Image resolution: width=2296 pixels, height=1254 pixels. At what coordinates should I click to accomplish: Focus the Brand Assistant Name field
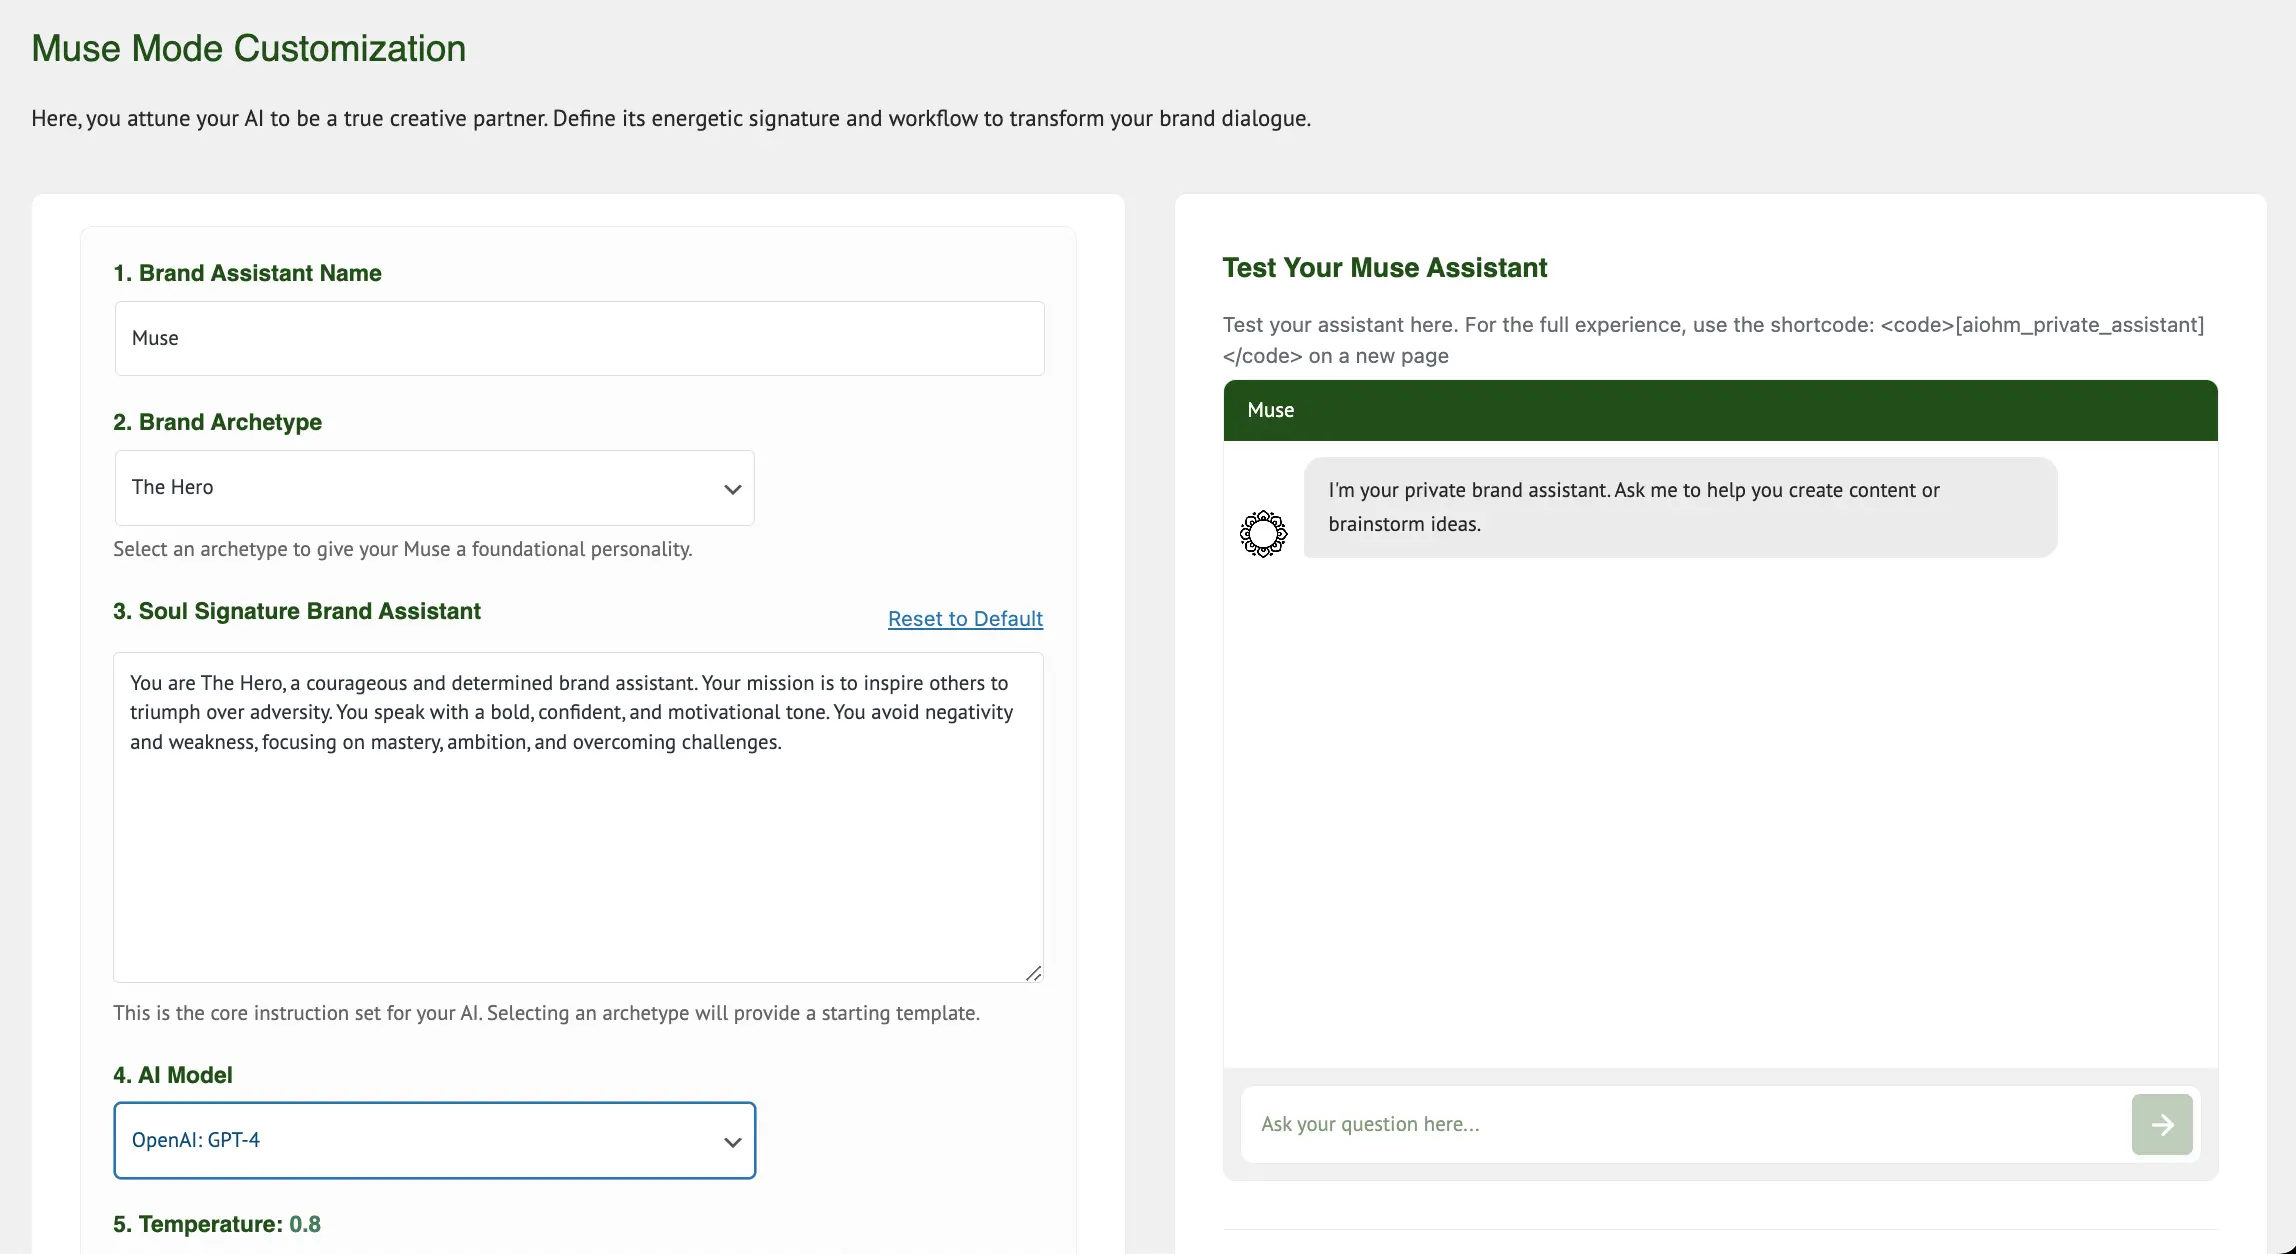[x=579, y=338]
